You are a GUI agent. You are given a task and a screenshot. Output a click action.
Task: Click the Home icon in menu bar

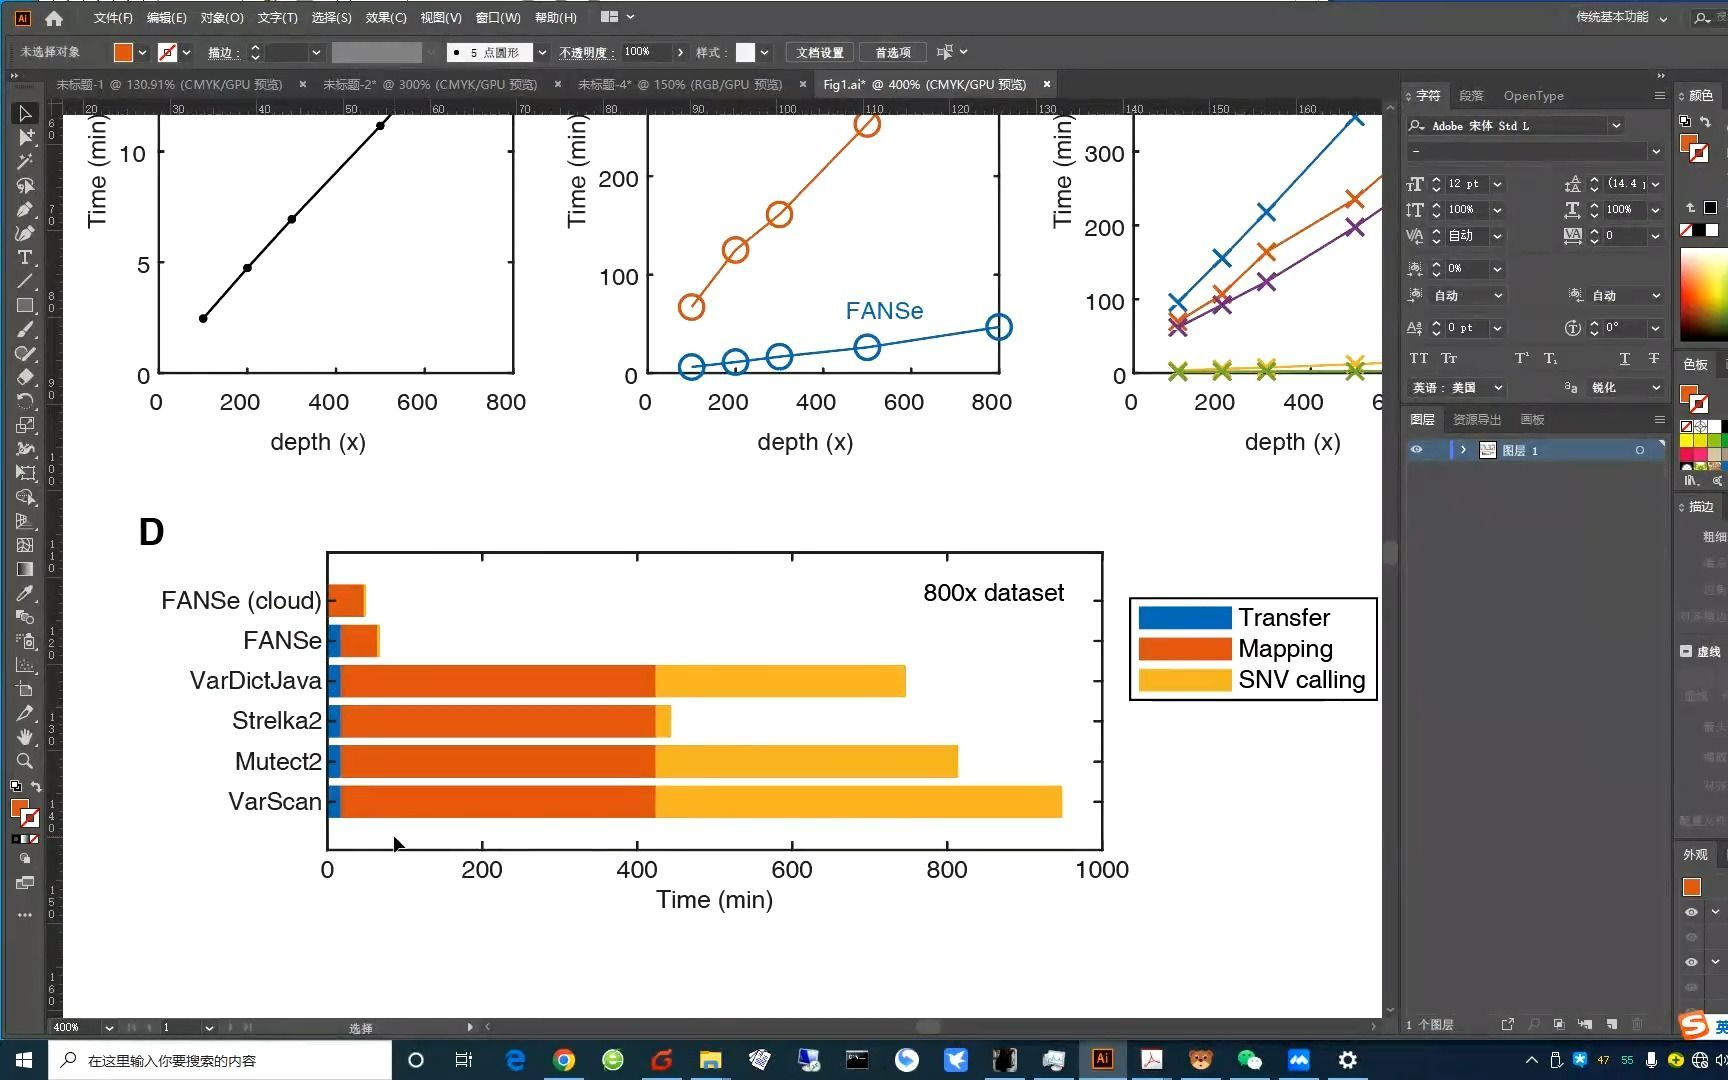coord(54,17)
